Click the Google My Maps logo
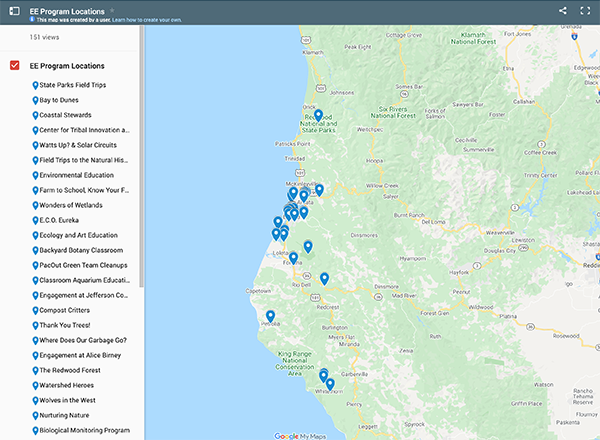Image resolution: width=600 pixels, height=440 pixels. click(300, 436)
